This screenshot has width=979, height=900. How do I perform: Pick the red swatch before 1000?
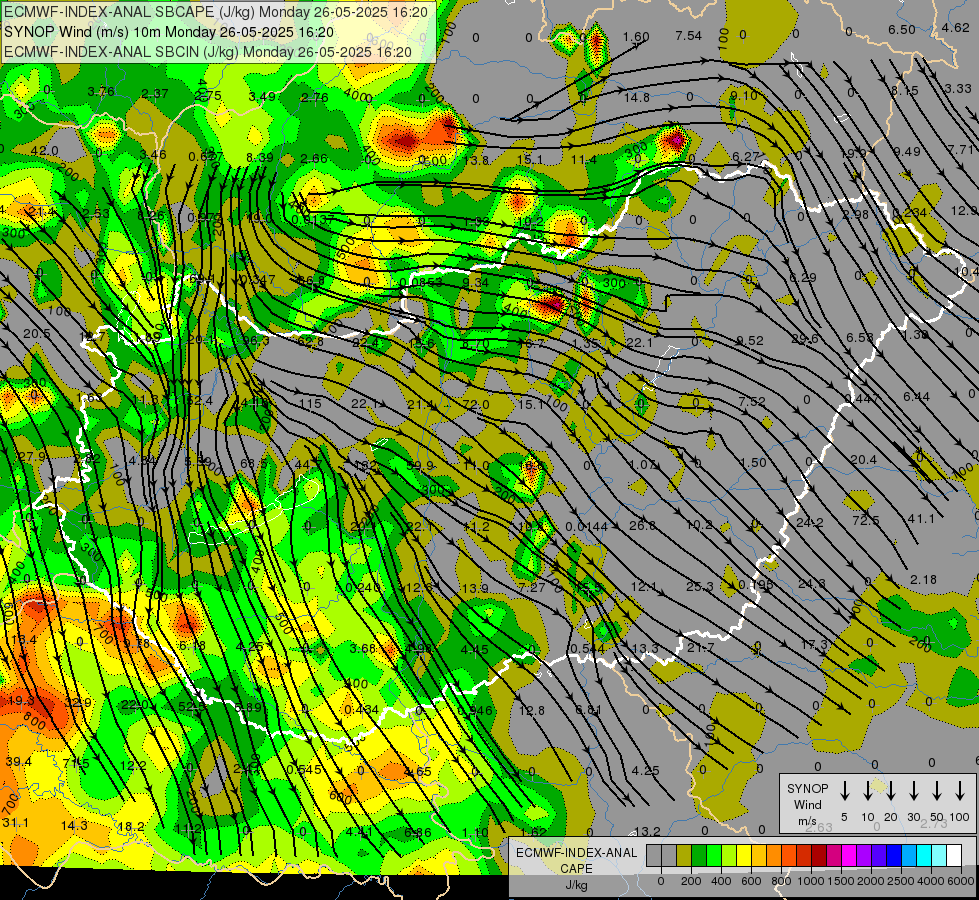pyautogui.click(x=804, y=855)
